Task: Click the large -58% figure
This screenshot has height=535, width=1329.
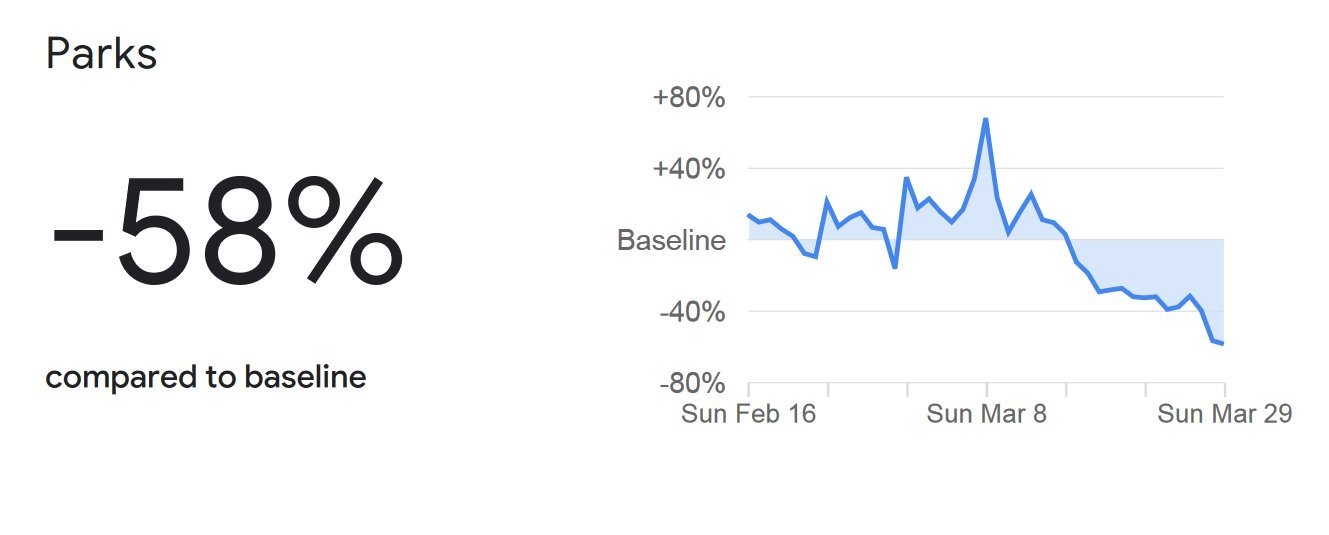Action: click(x=227, y=232)
